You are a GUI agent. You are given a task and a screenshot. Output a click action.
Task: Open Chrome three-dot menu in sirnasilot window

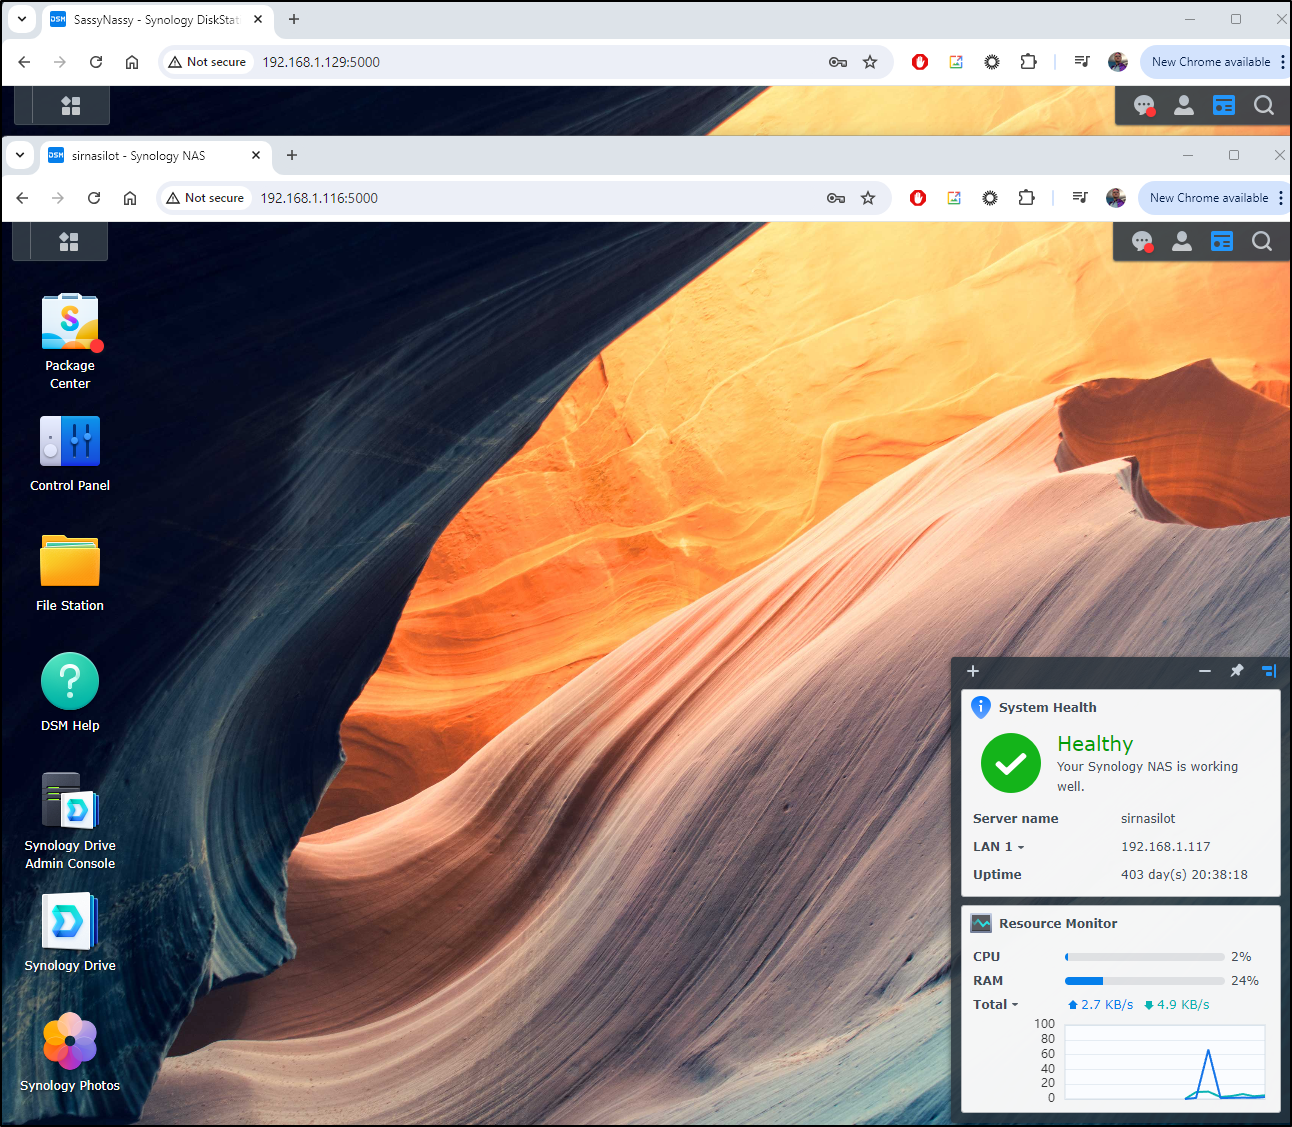[1280, 198]
